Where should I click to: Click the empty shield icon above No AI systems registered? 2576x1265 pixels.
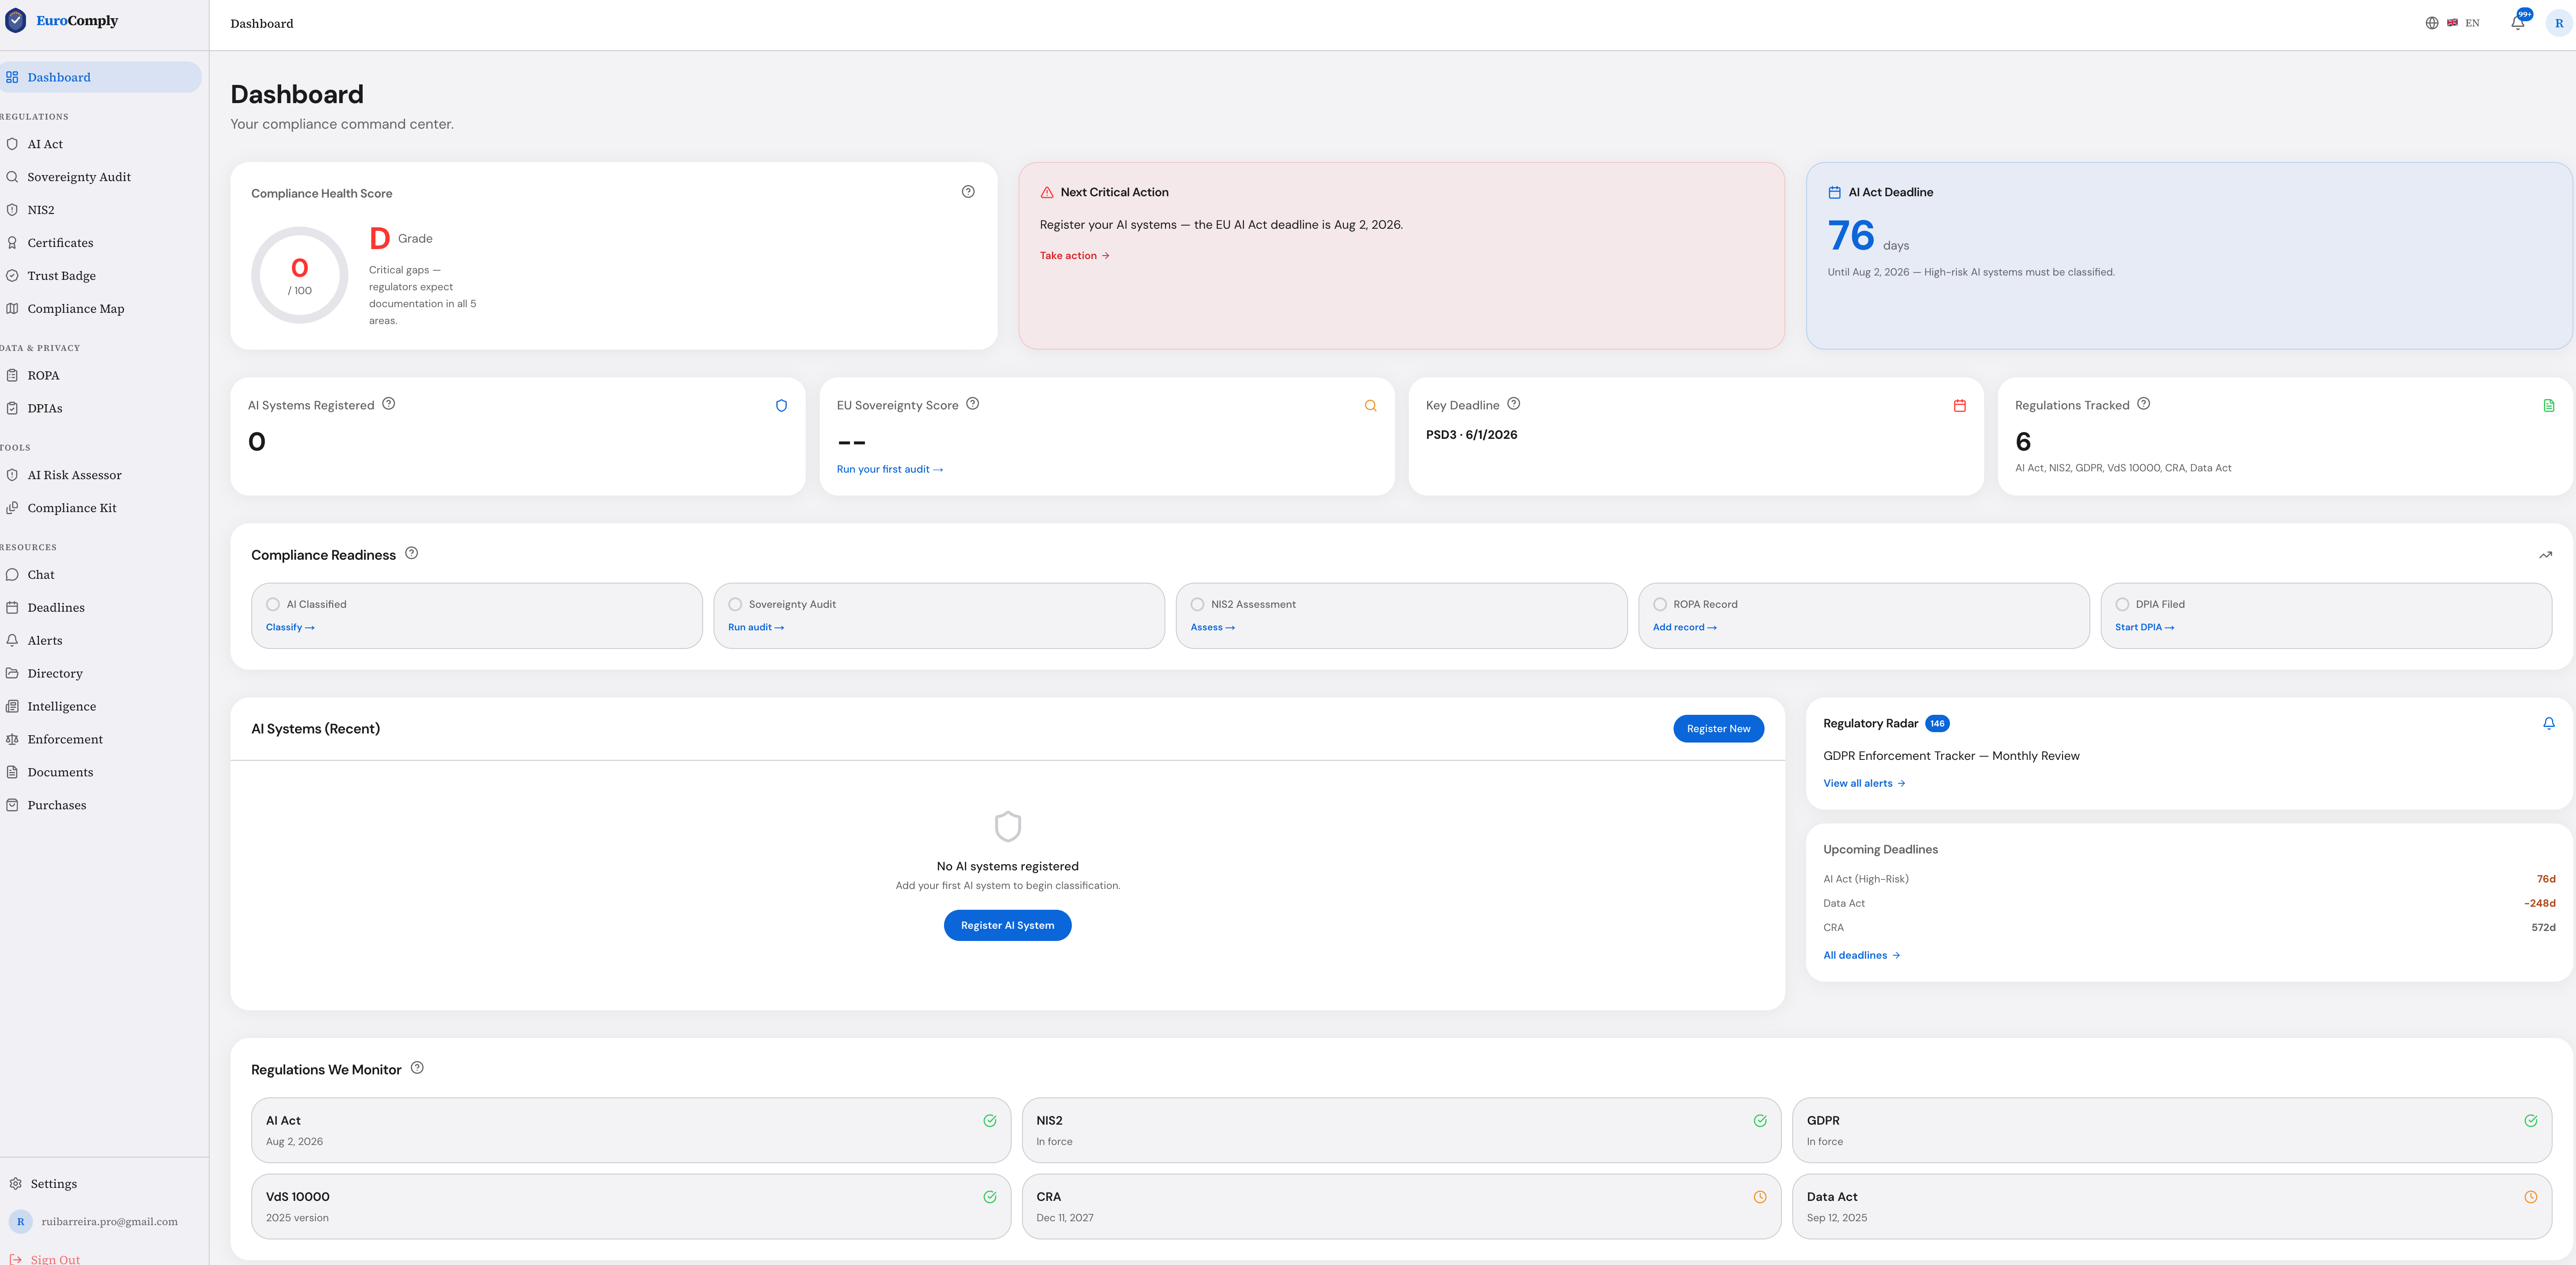tap(1008, 827)
